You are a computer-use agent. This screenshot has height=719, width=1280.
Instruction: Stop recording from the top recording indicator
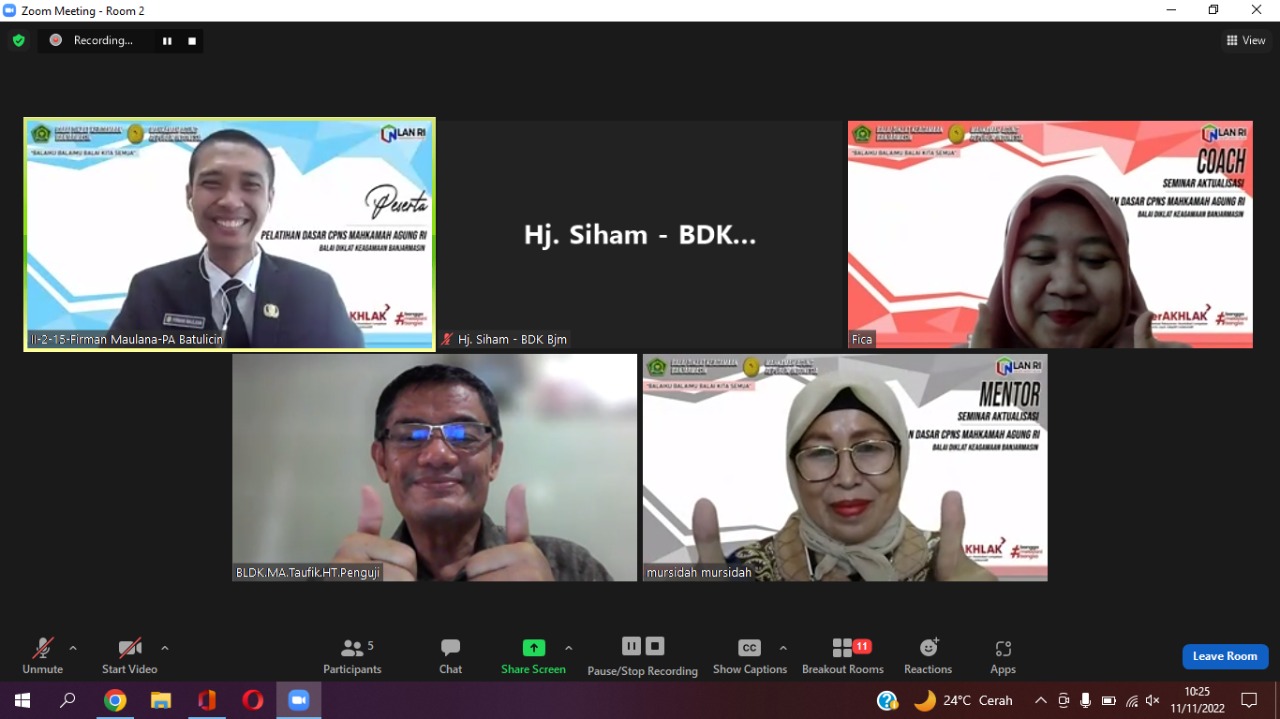pyautogui.click(x=191, y=41)
